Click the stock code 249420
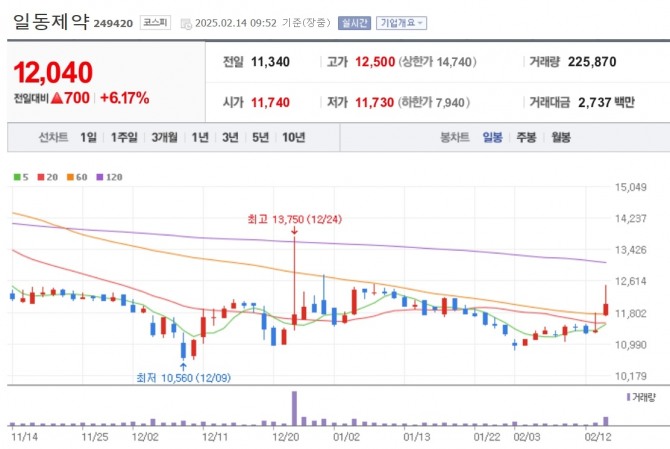The image size is (670, 449). click(113, 23)
